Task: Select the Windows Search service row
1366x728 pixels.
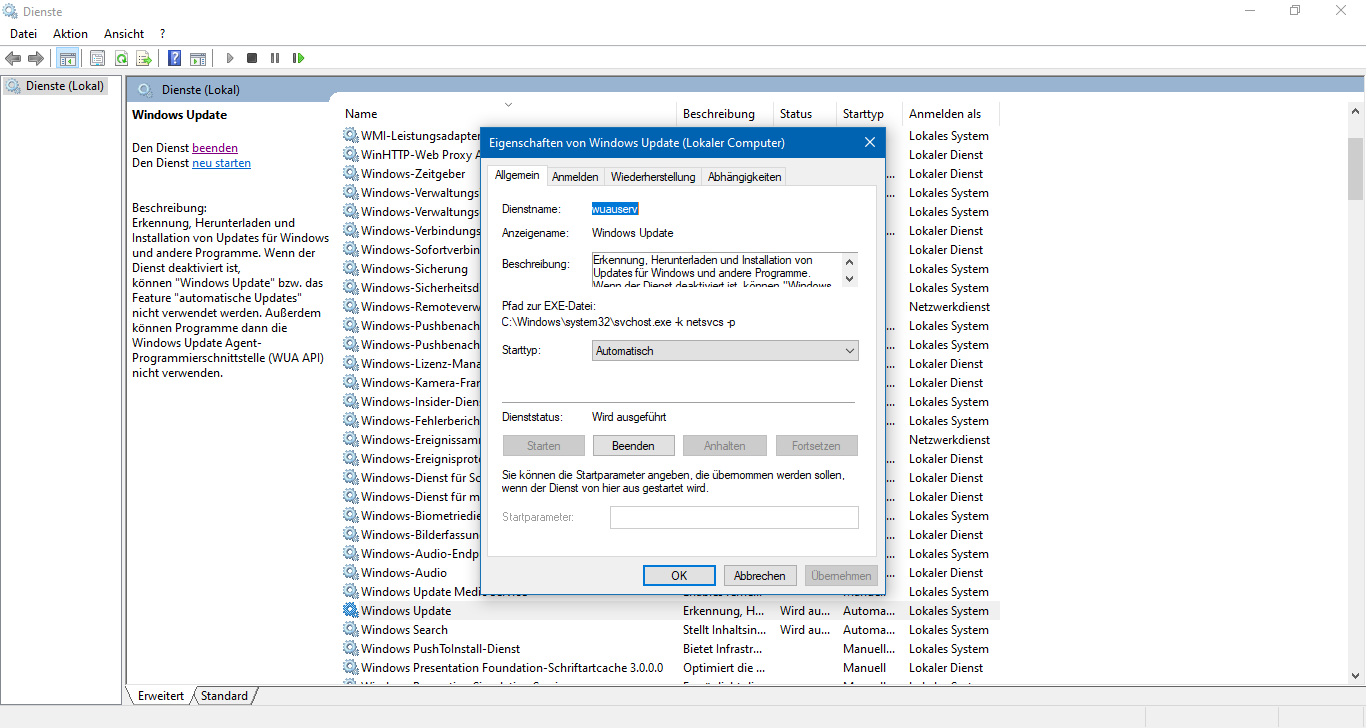Action: (670, 629)
